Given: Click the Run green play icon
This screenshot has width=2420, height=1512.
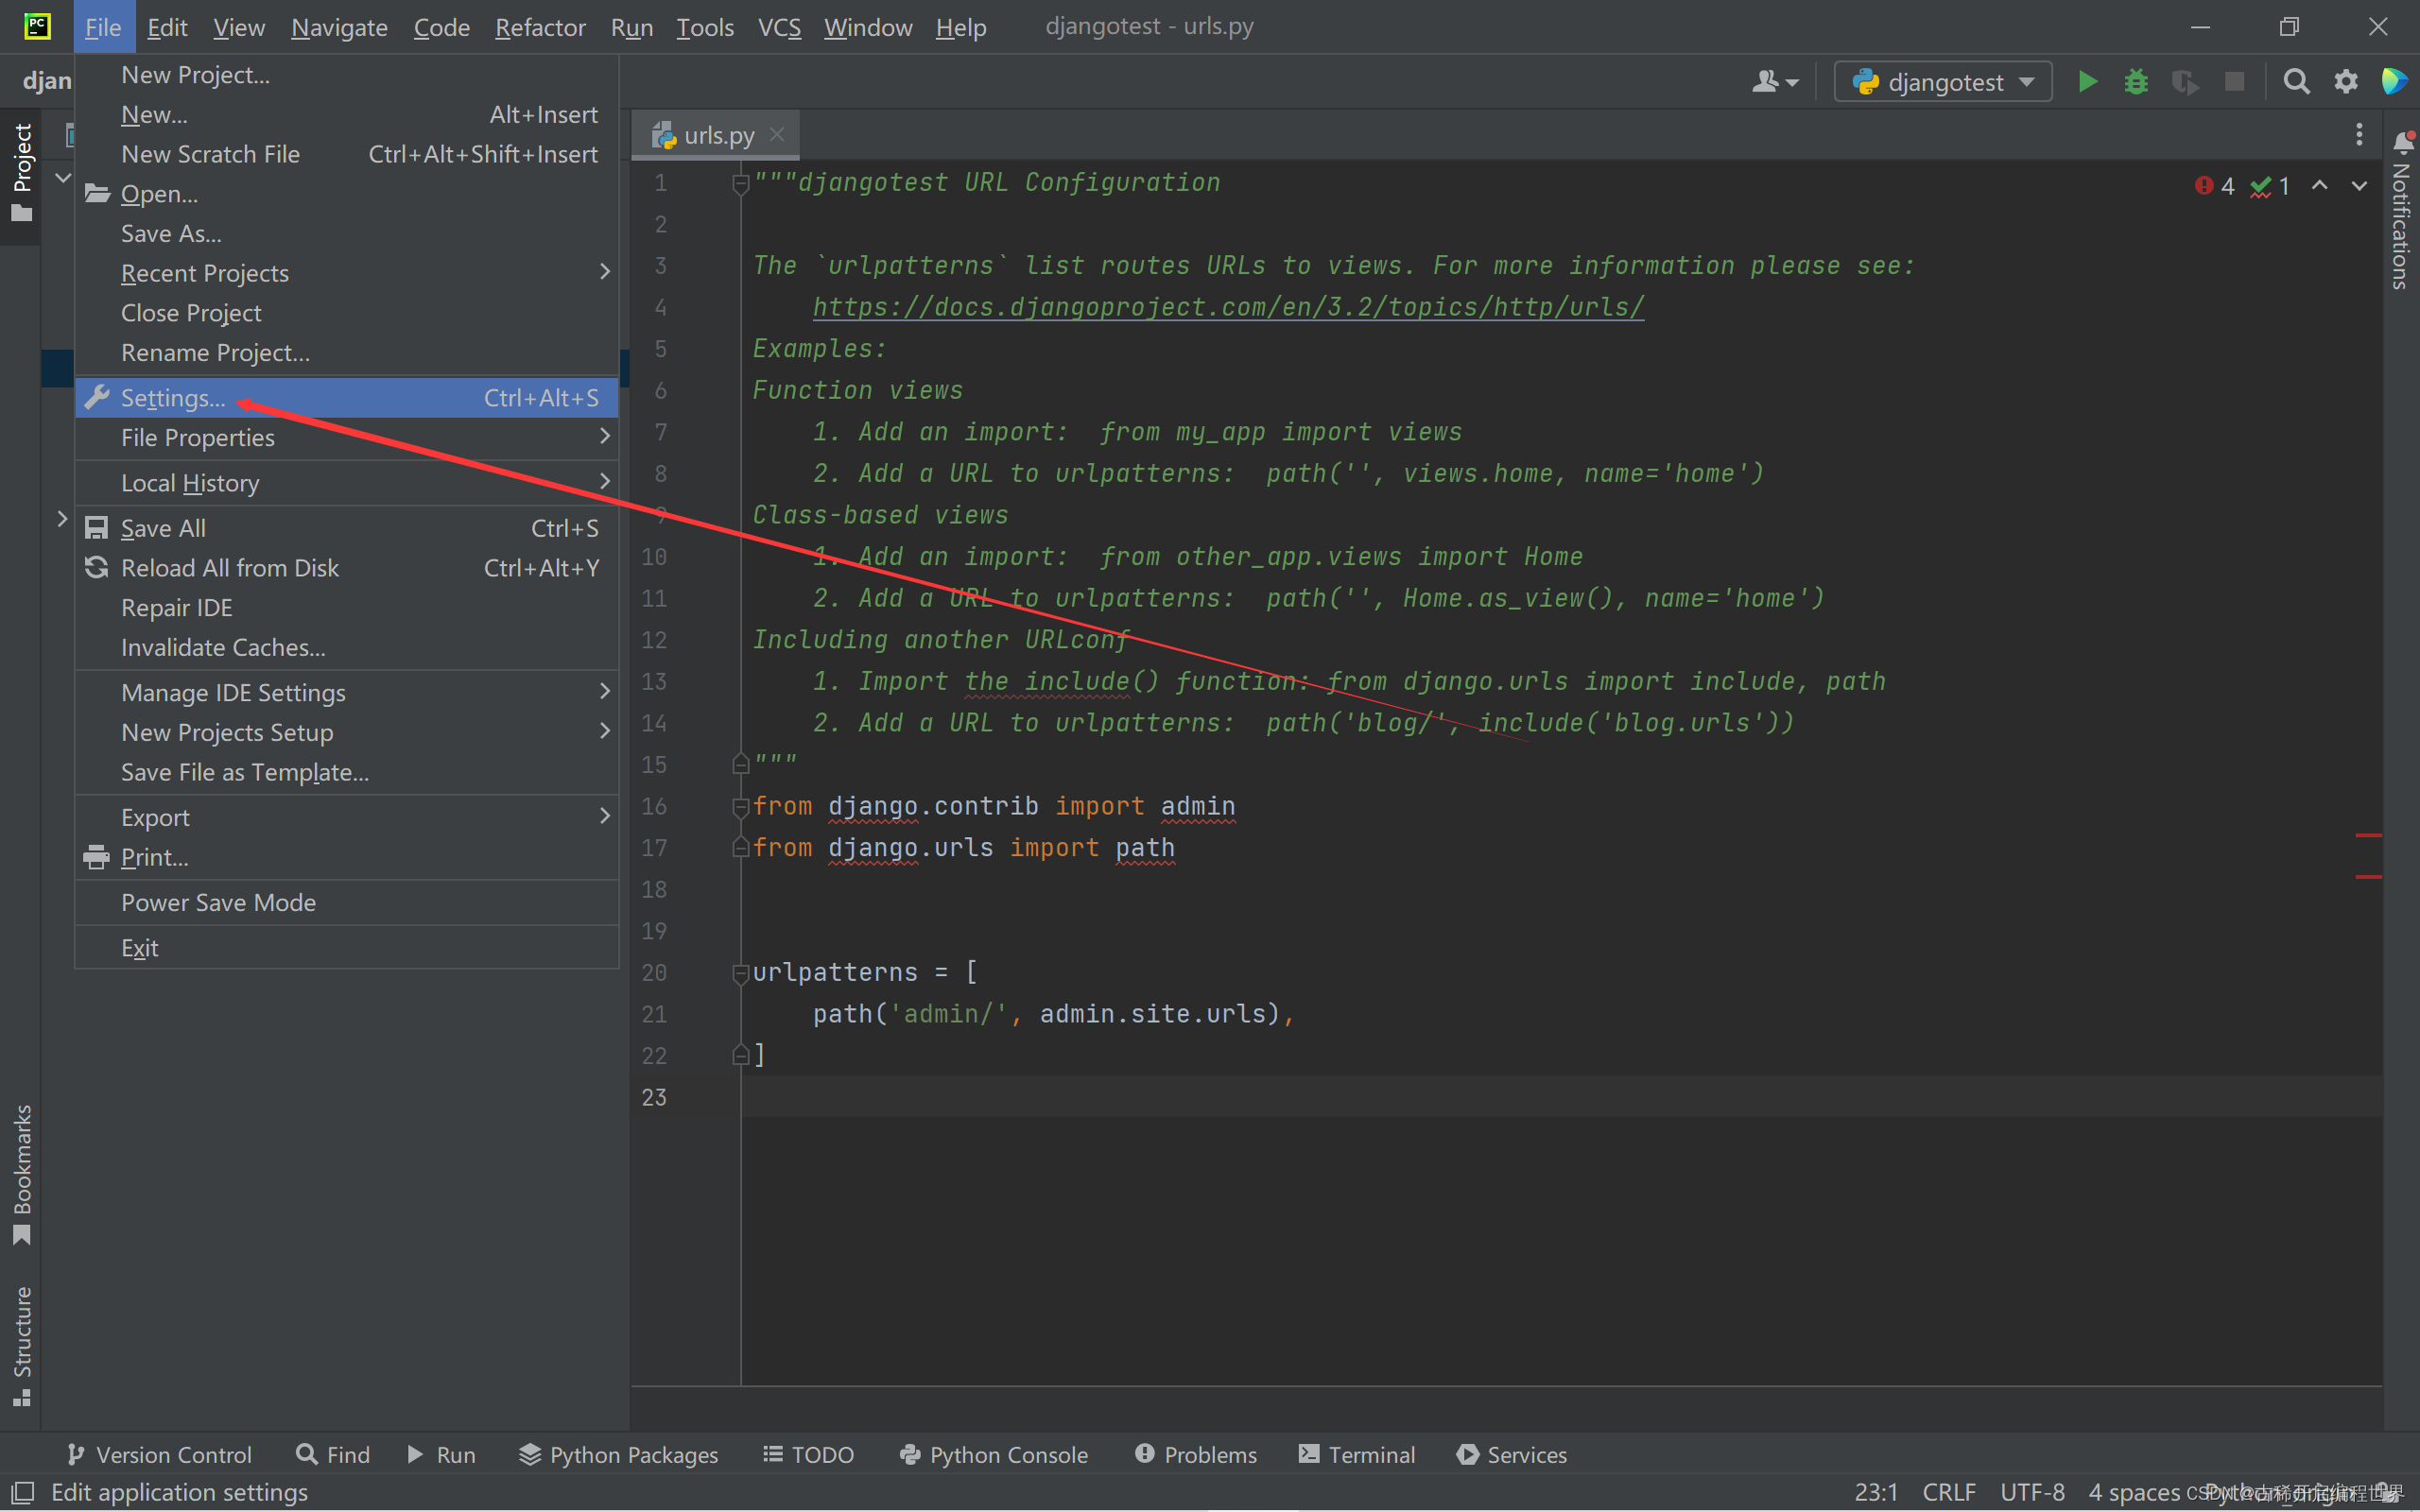Looking at the screenshot, I should (2087, 81).
